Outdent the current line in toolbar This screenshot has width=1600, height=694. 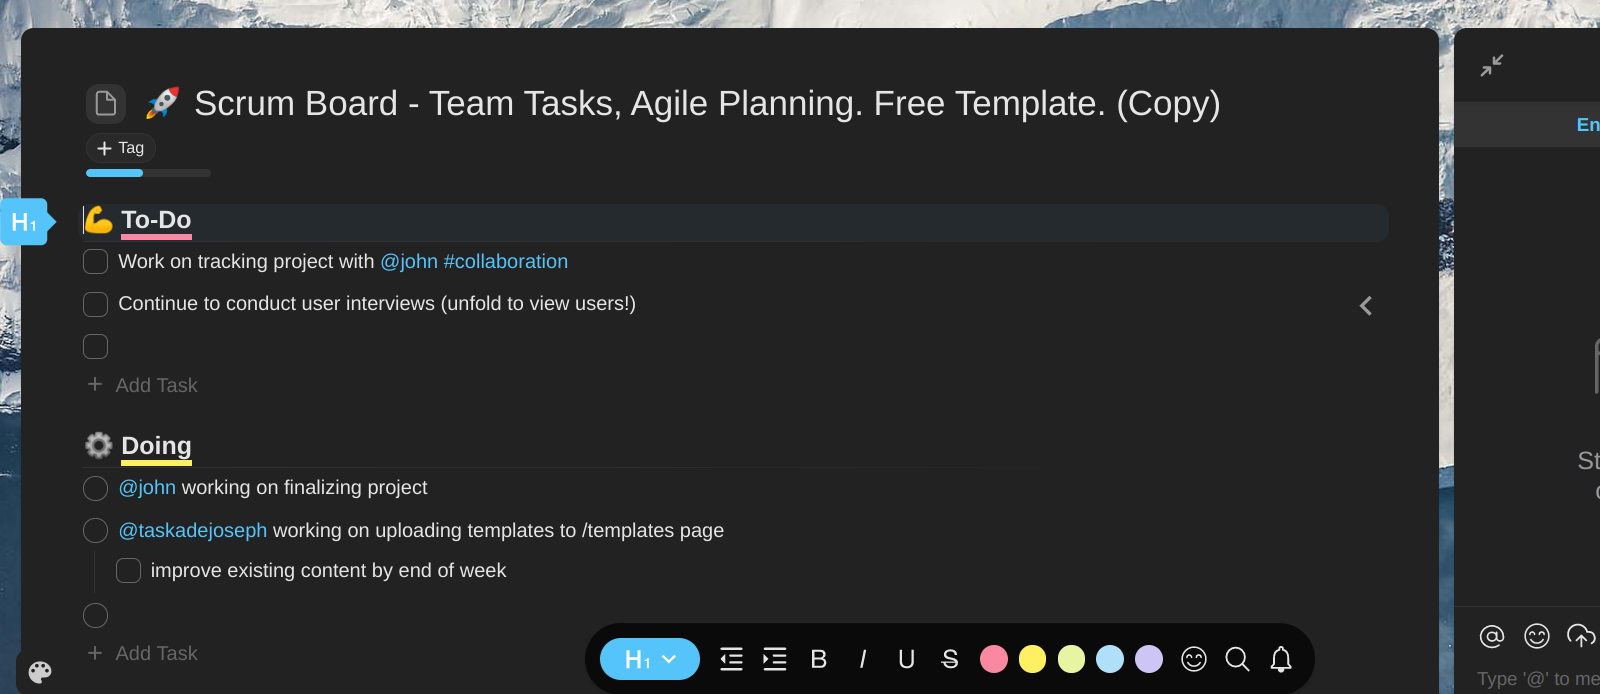732,659
